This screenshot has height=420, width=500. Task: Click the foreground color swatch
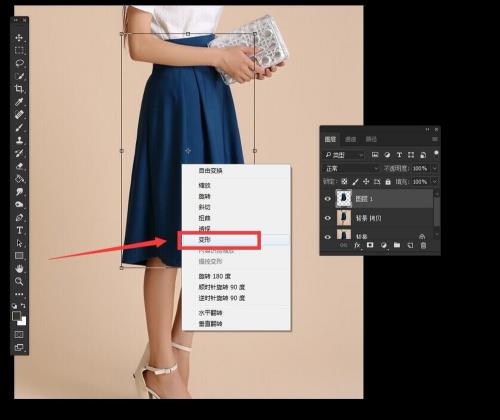pyautogui.click(x=16, y=316)
